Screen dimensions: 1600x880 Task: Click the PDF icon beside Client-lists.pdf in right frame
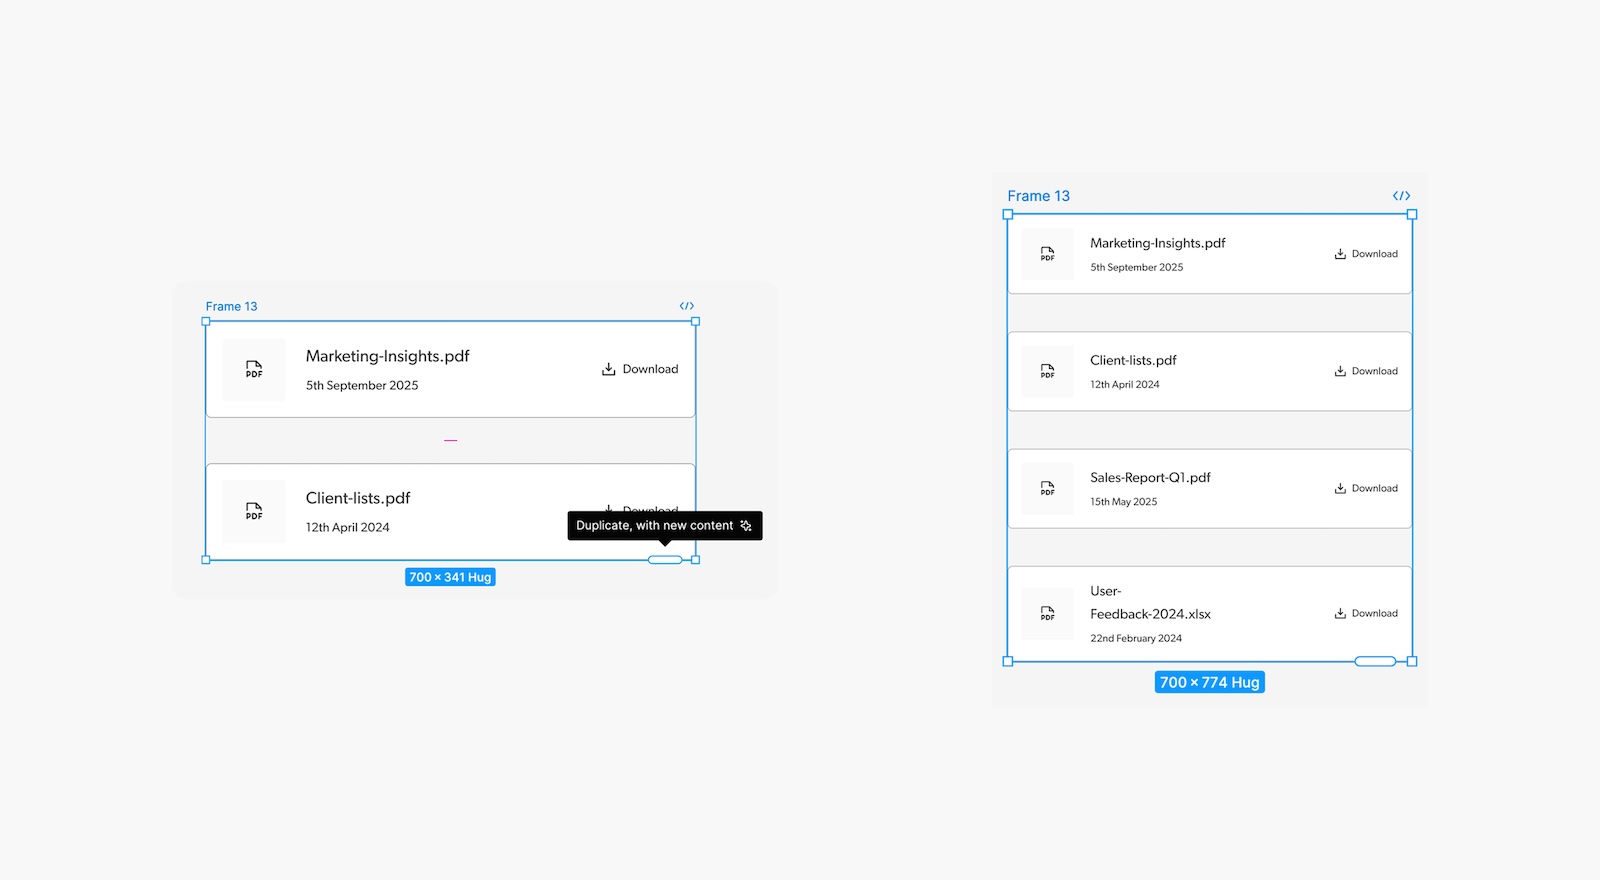(x=1047, y=371)
